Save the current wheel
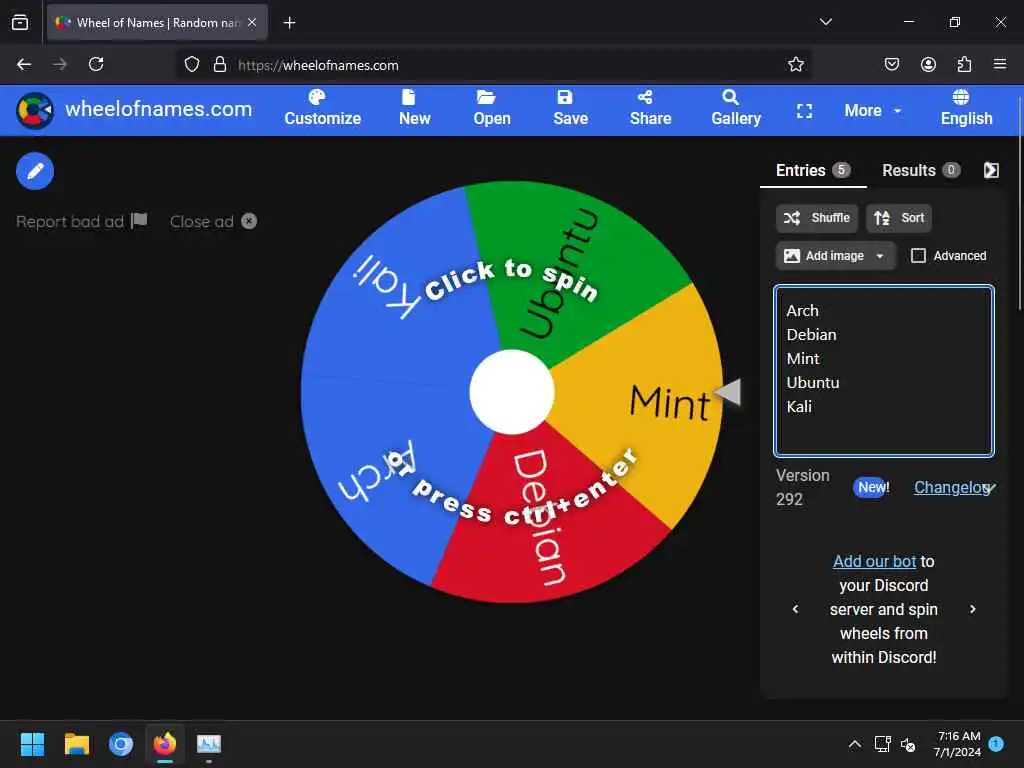Screen dimensions: 1024x768 coord(570,109)
